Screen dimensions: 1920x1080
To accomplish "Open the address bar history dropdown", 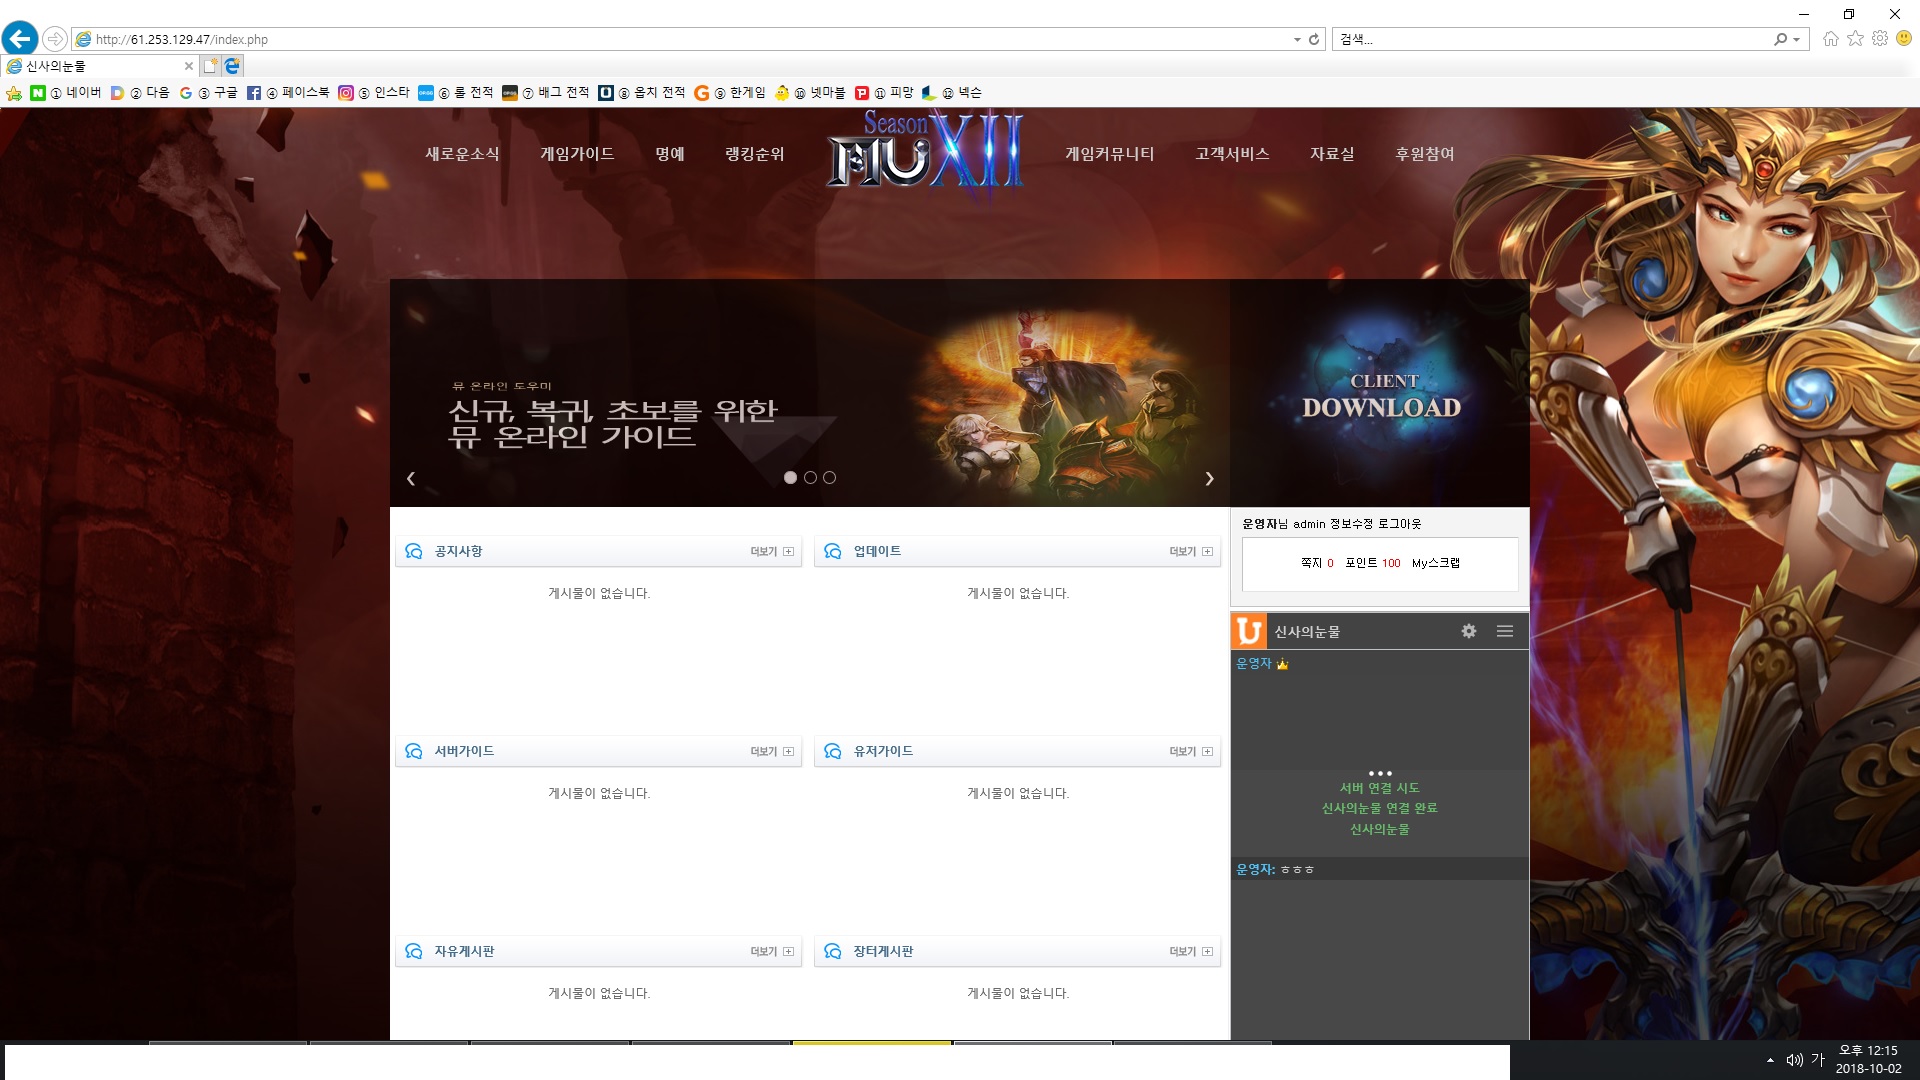I will 1297,39.
